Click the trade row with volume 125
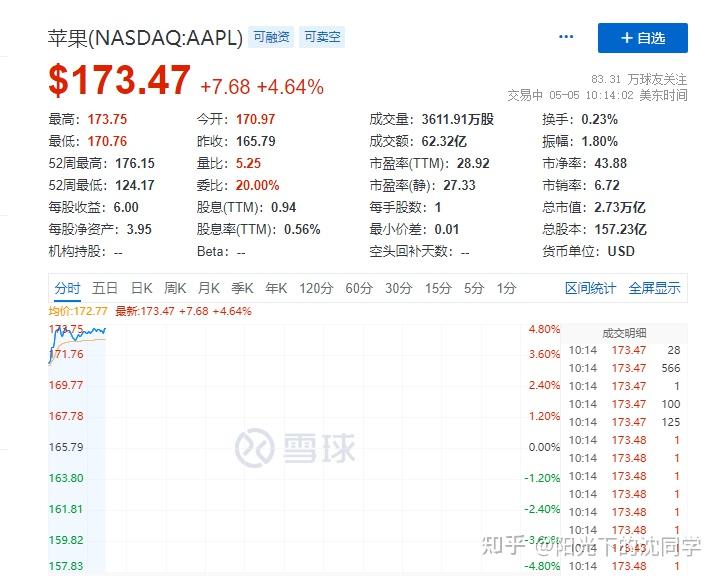719x576 pixels. pyautogui.click(x=624, y=422)
